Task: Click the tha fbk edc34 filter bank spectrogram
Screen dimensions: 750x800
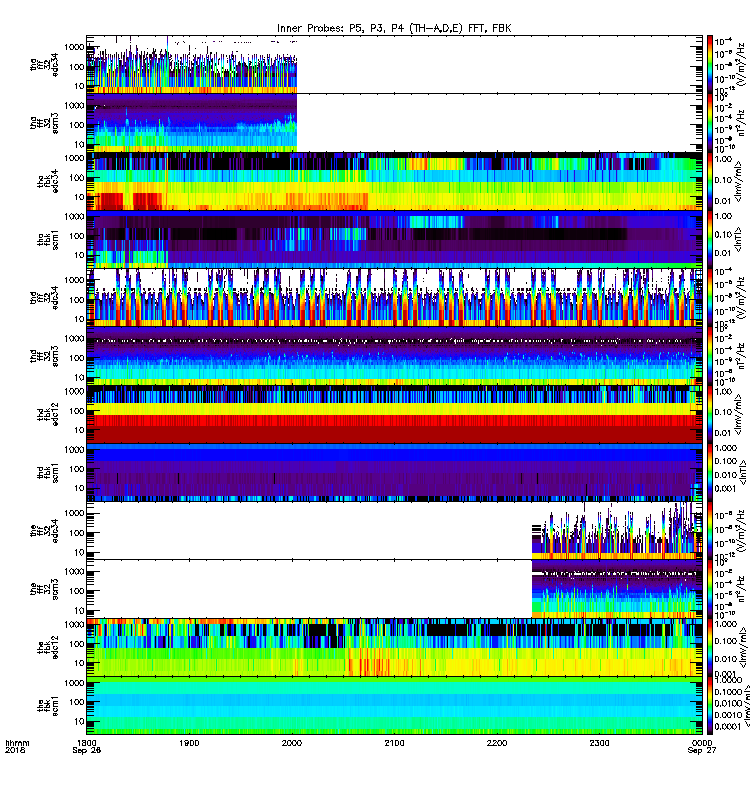Action: tap(394, 181)
